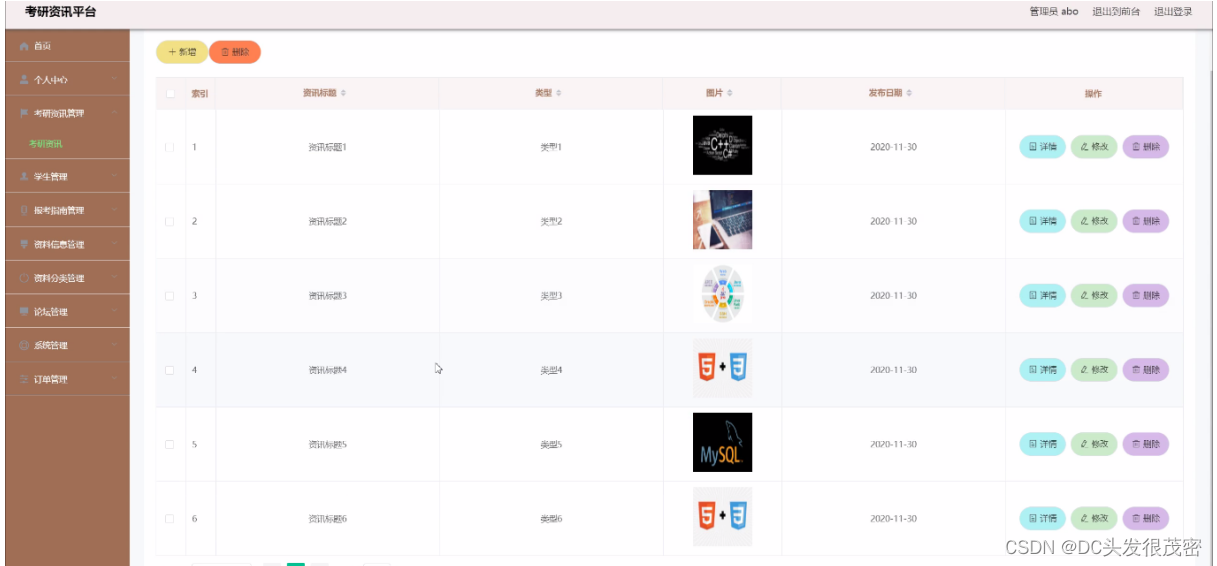Click the person icon beside 个人中心
Screen dimensions: 1217x566
click(x=24, y=79)
